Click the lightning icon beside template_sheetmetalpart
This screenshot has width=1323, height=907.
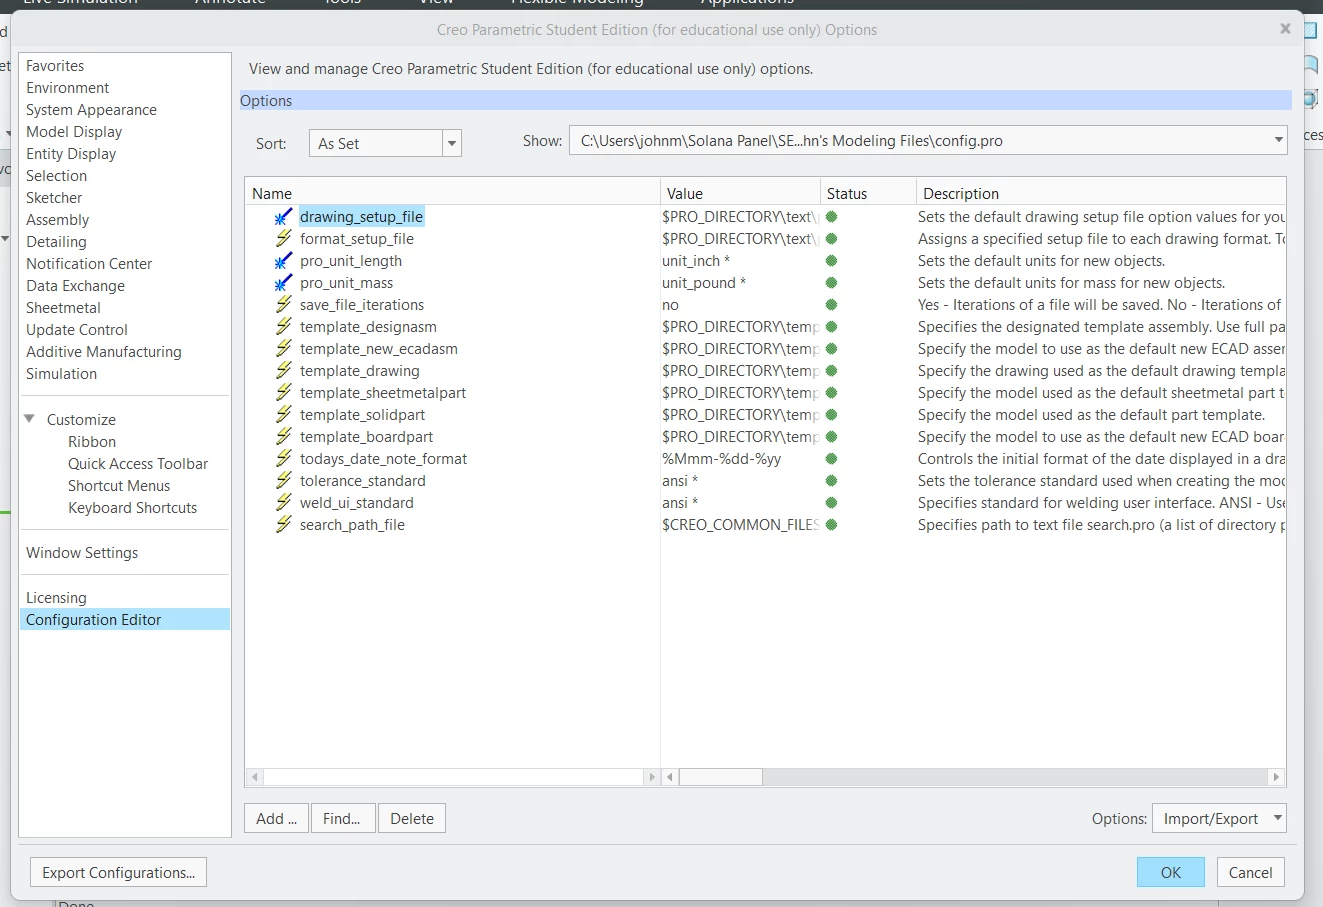click(x=284, y=393)
